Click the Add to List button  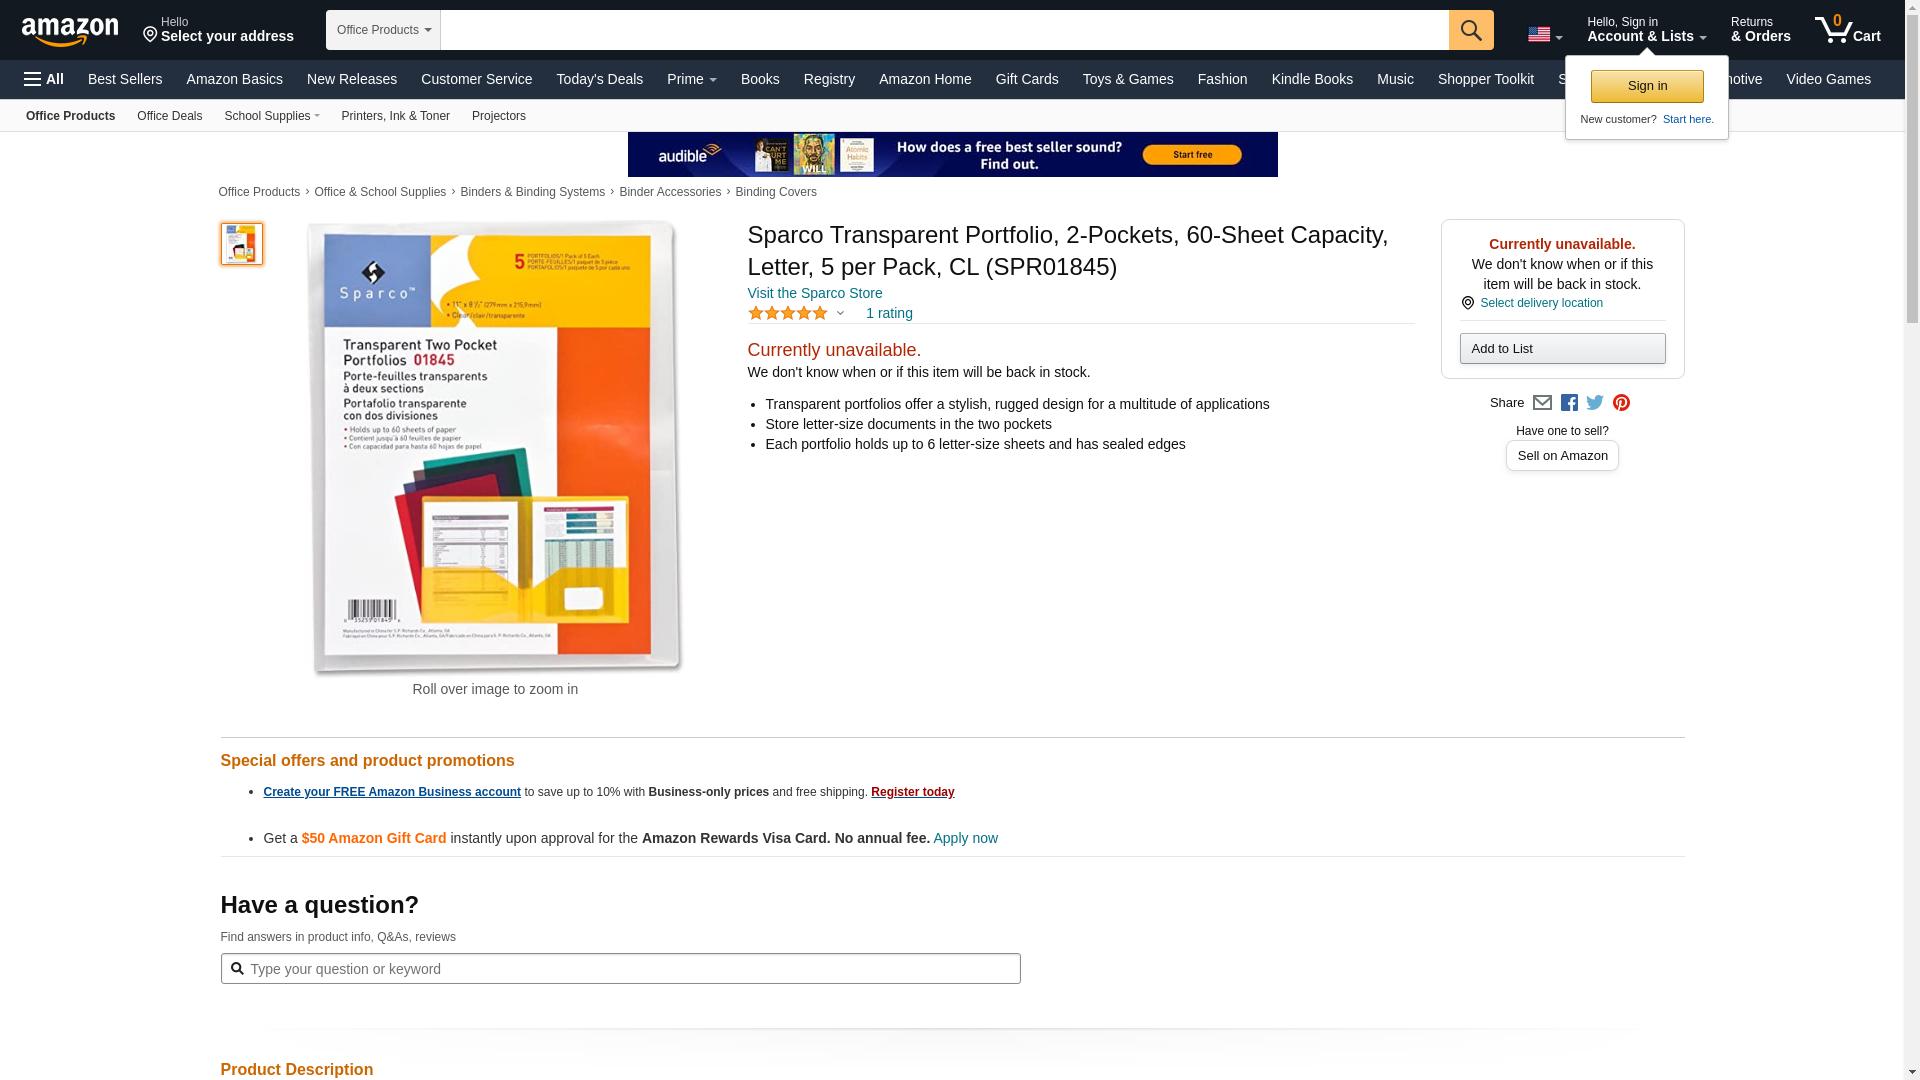coord(1562,349)
